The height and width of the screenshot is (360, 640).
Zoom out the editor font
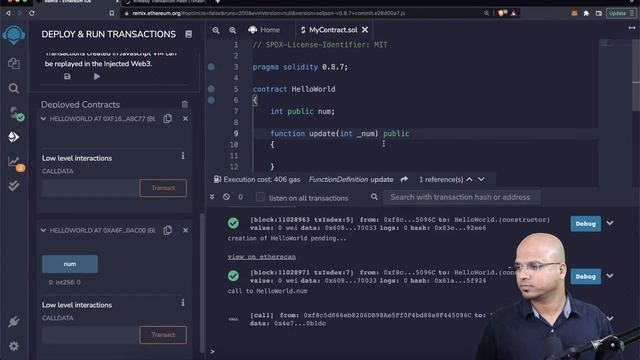pyautogui.click(x=216, y=30)
